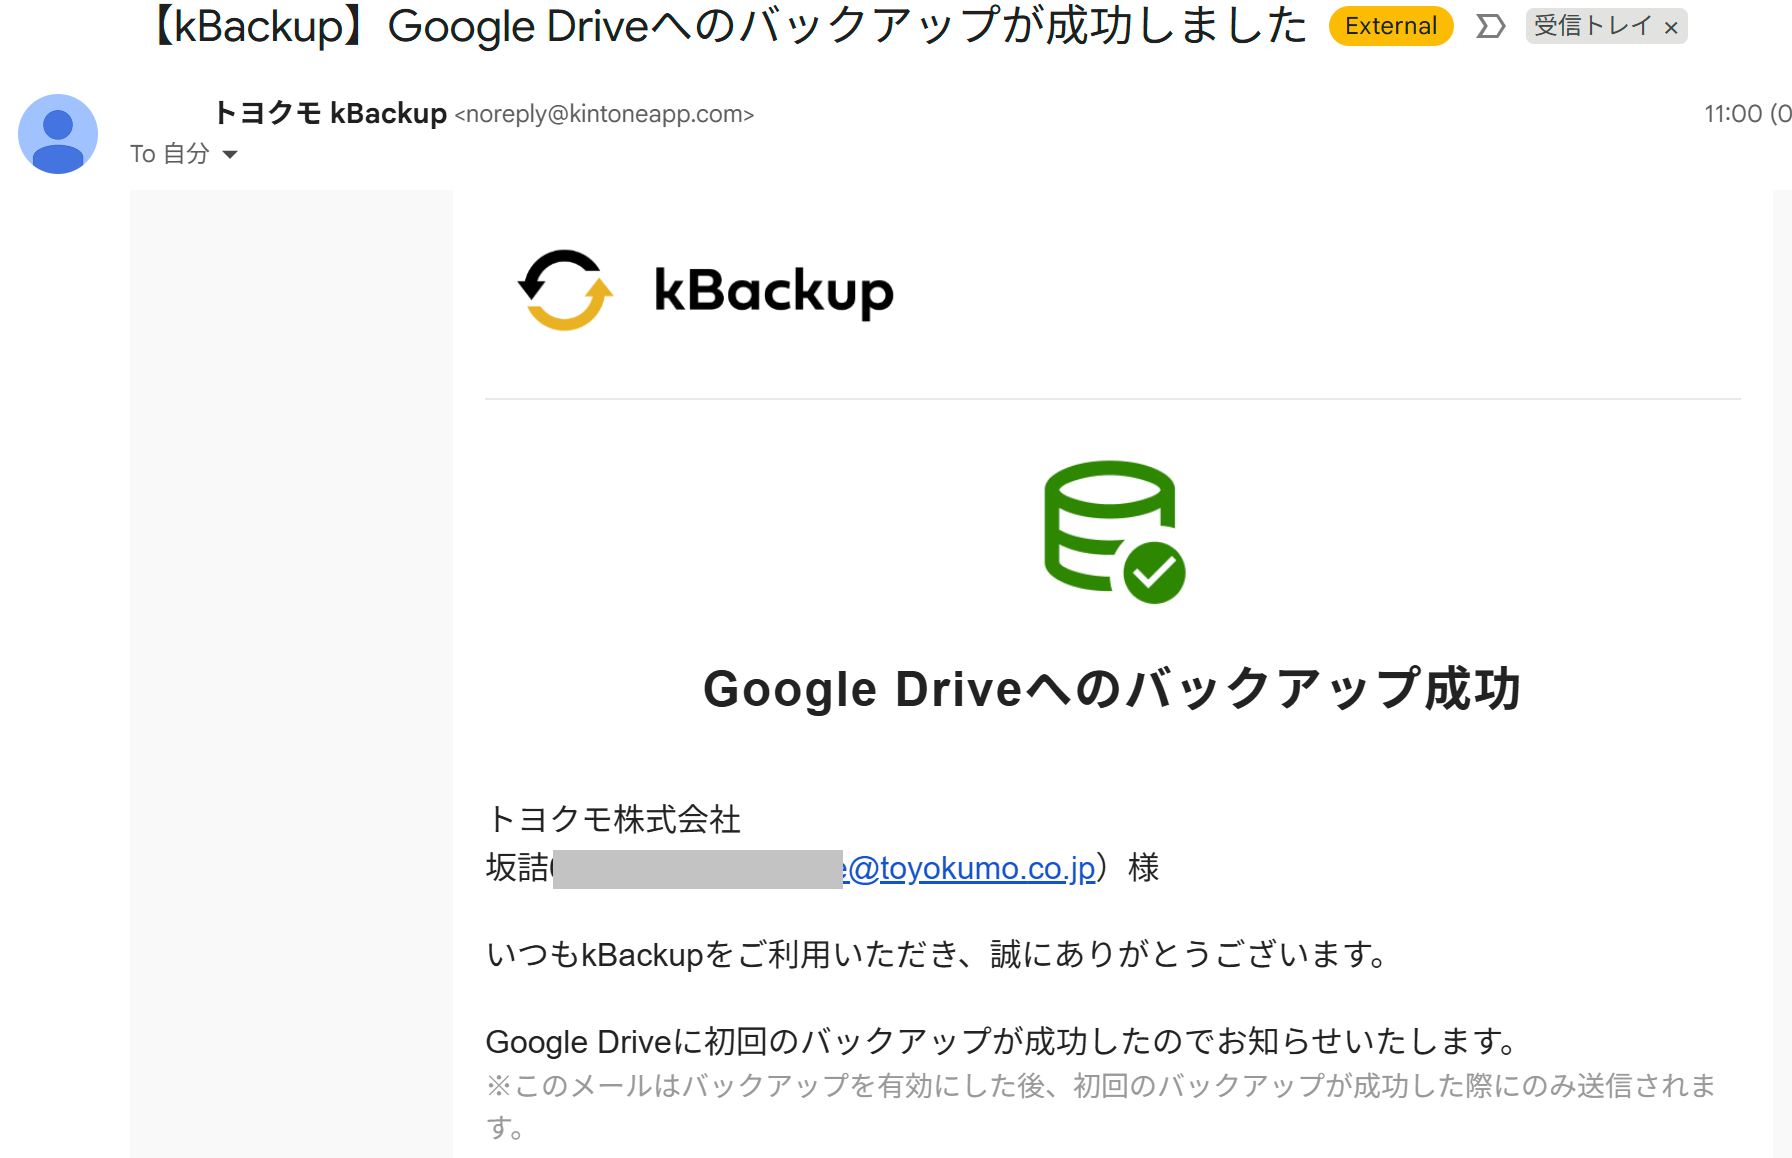The width and height of the screenshot is (1792, 1158).
Task: Click the heading Google Driveへのバックアップ成功
Action: (1112, 689)
